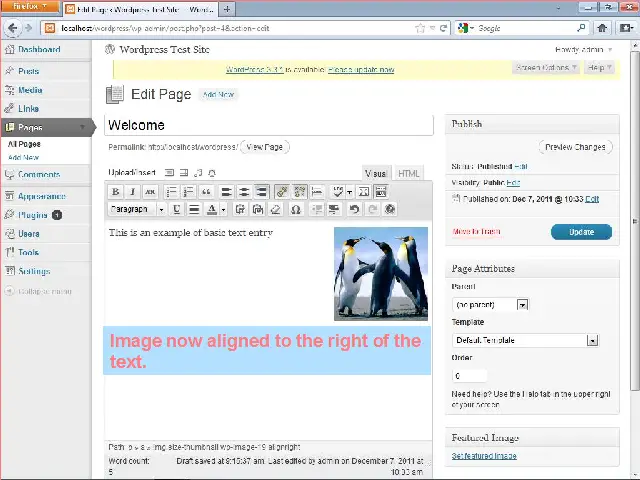The image size is (640, 480).
Task: Indent the current paragraph
Action: (x=334, y=209)
